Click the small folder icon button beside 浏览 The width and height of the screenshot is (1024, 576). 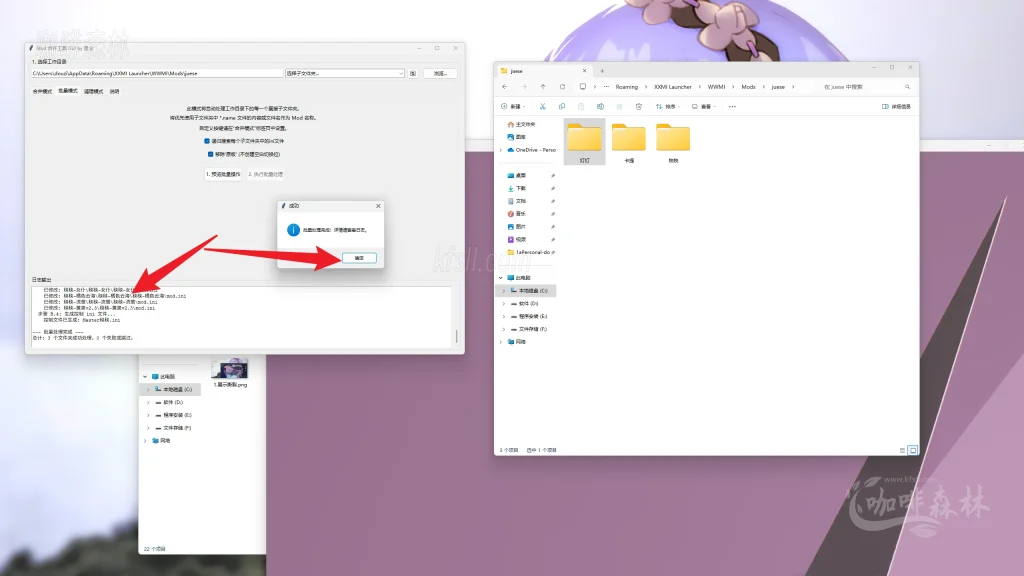[x=413, y=73]
